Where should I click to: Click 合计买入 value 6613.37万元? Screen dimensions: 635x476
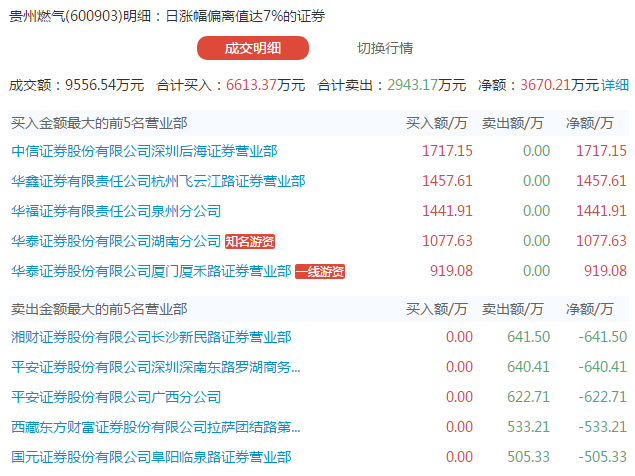tap(265, 85)
